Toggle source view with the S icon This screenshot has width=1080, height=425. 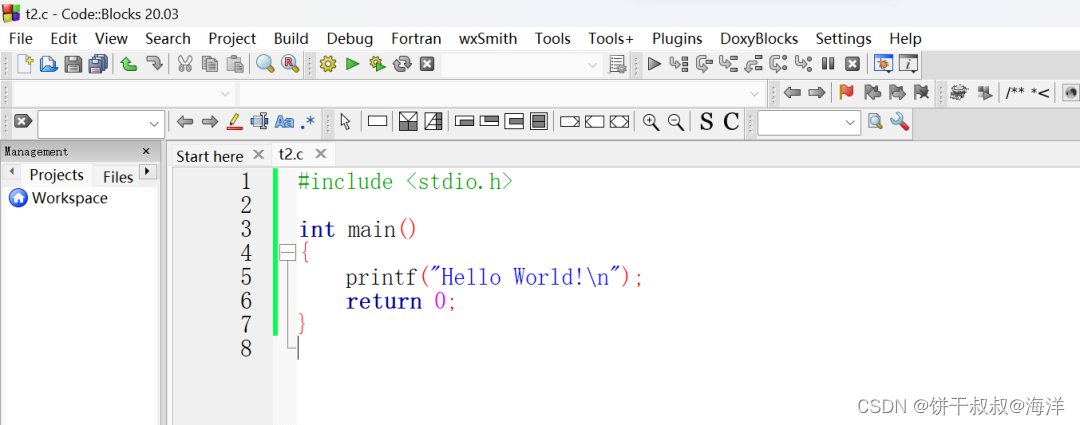pos(706,122)
